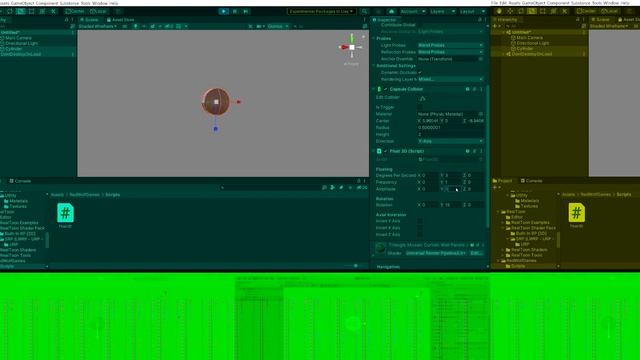
Task: Open the Console tab in left editor
Action: point(20,181)
